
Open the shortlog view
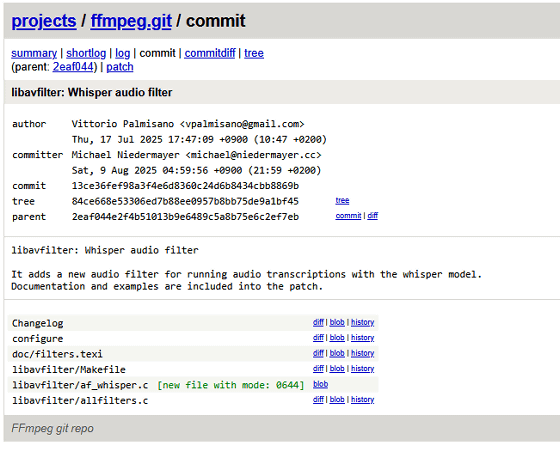[x=86, y=53]
